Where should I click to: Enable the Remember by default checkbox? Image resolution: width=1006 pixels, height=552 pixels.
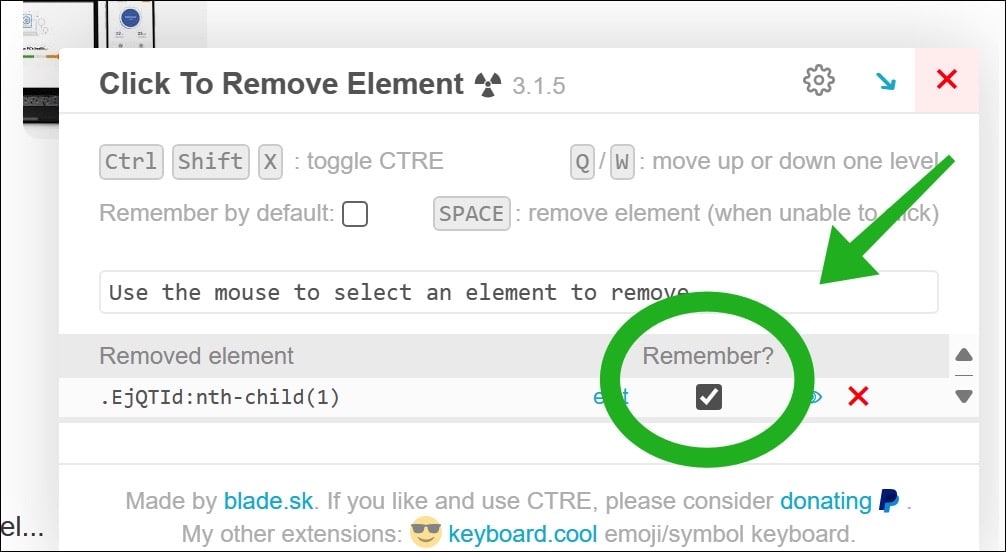[355, 214]
